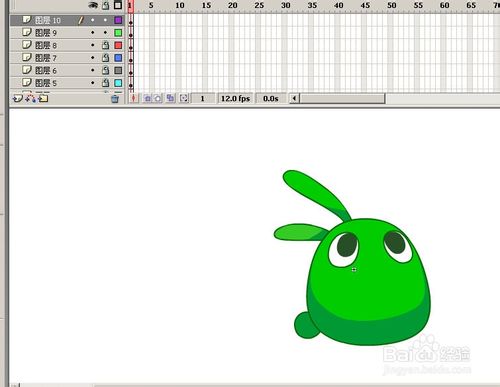Click the page icon of 图层 10
The image size is (500, 387).
point(27,20)
